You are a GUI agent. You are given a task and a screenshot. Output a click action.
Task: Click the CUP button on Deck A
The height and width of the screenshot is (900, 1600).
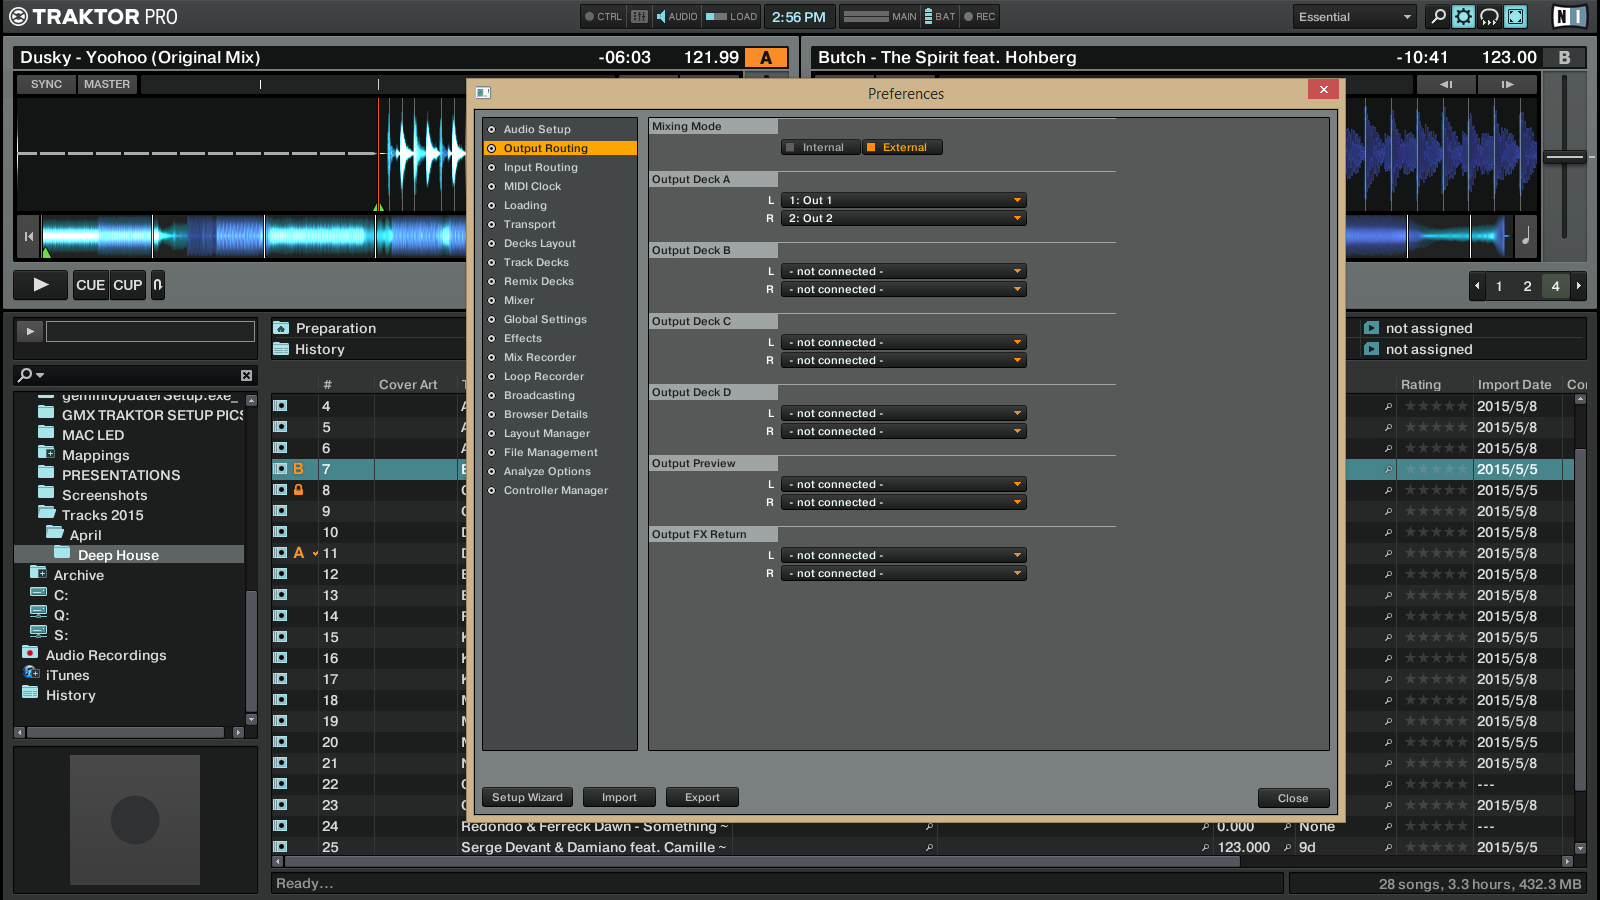[x=128, y=285]
